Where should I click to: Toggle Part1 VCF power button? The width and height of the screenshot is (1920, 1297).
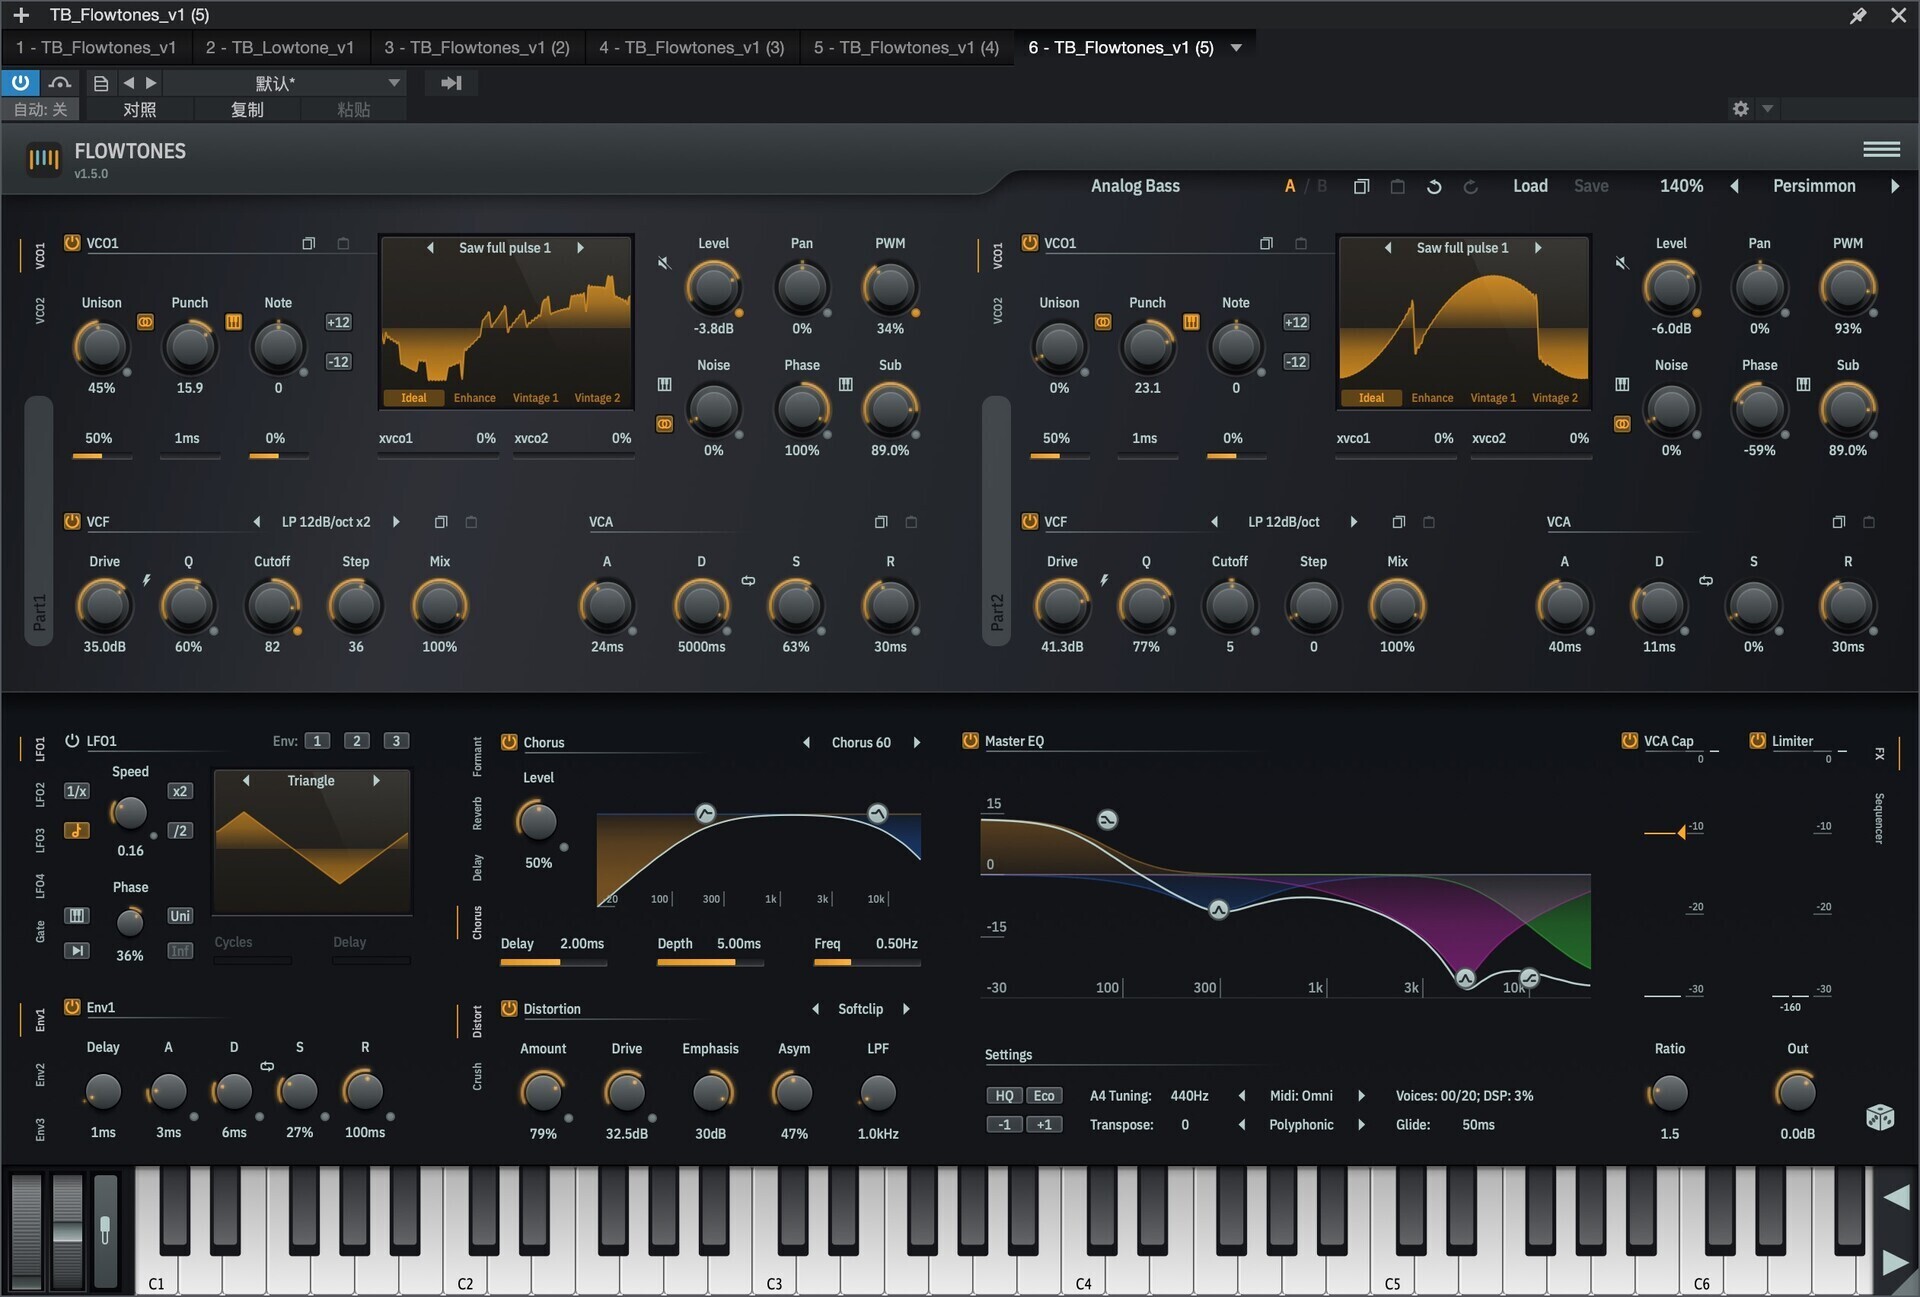tap(72, 521)
